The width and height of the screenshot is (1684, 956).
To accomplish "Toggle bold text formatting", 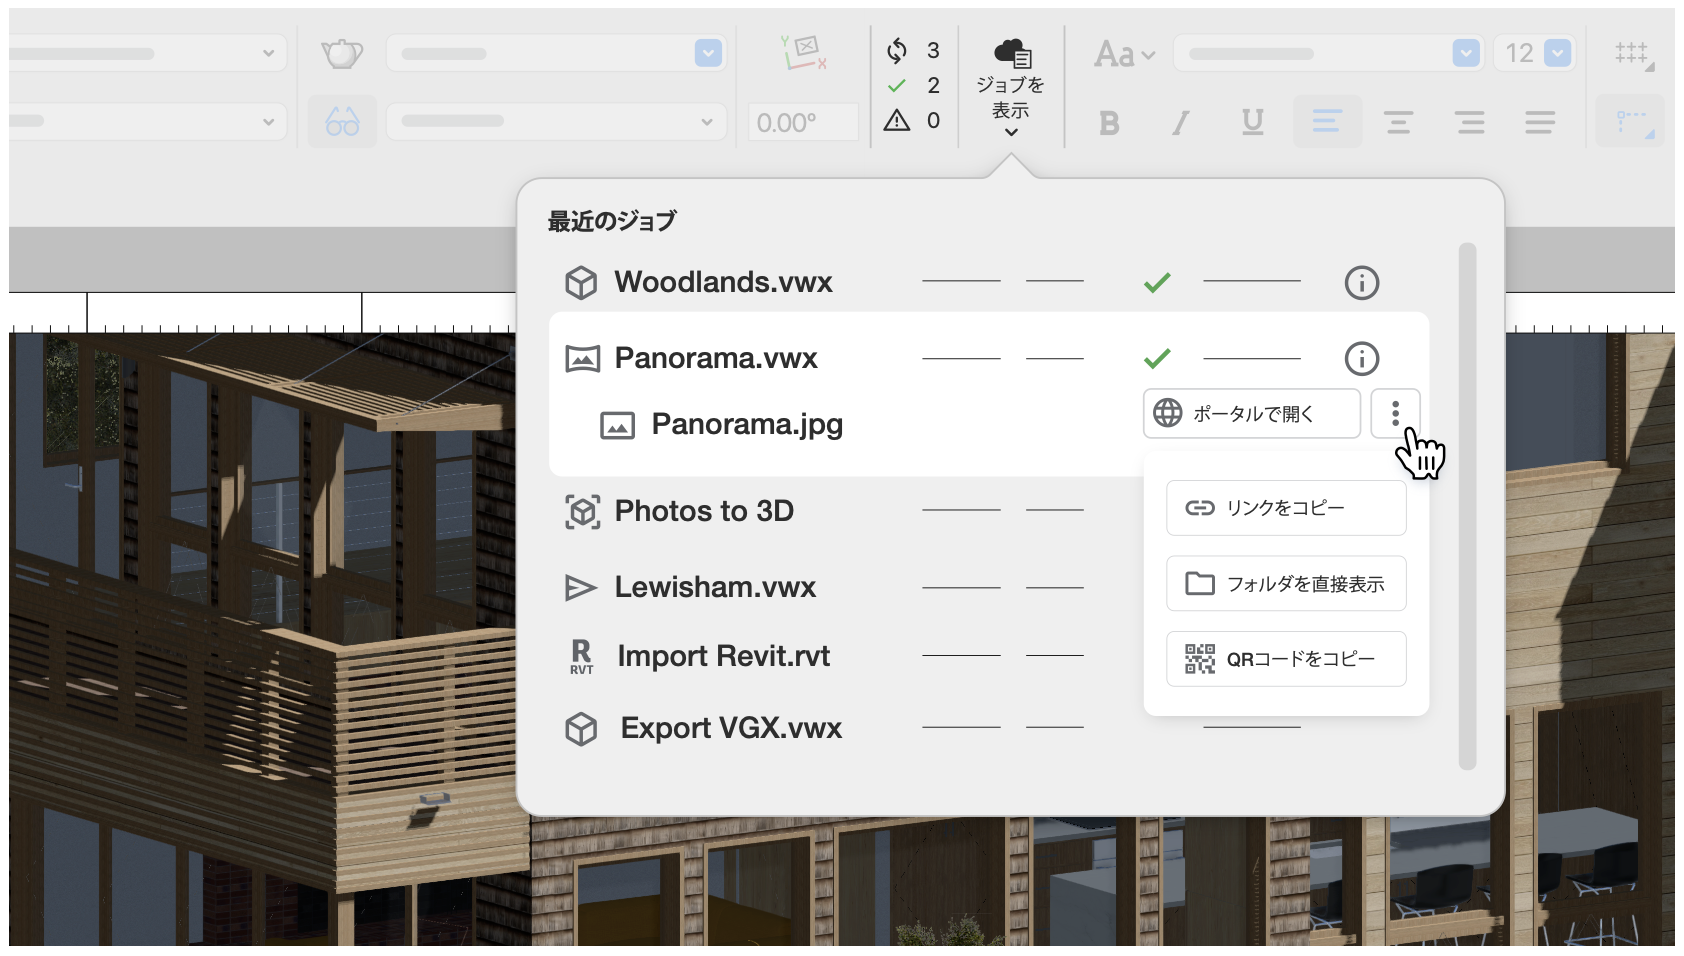I will coord(1109,123).
